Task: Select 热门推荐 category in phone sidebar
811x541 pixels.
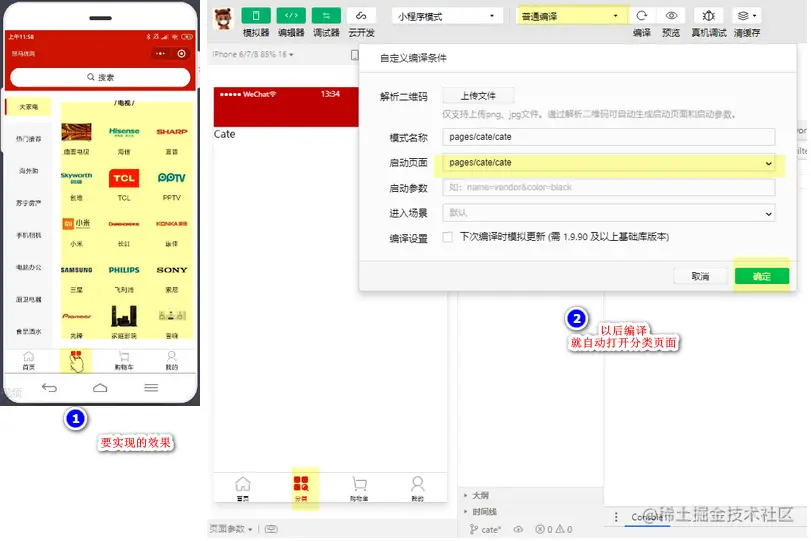Action: [x=28, y=139]
